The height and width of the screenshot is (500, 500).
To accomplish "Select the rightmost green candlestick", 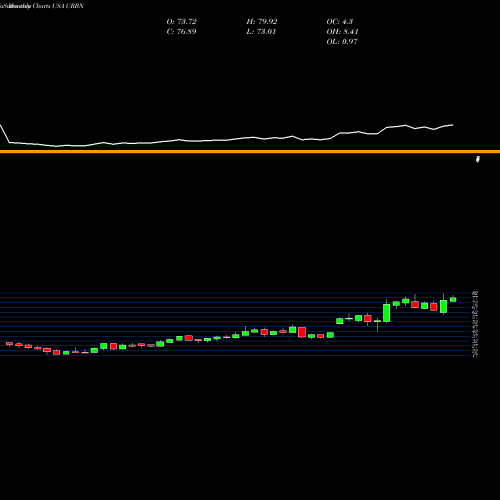I will point(453,299).
